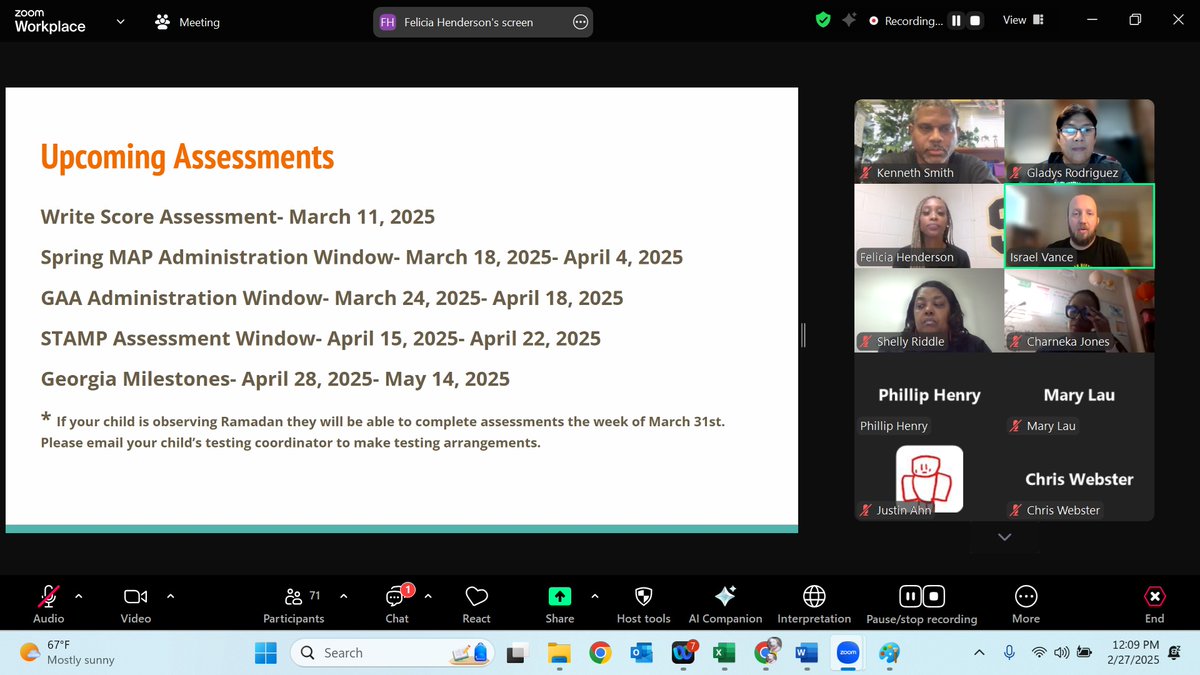Screen dimensions: 1200x675
Task: Select Felicia Henderson's video tile
Action: pyautogui.click(x=929, y=225)
